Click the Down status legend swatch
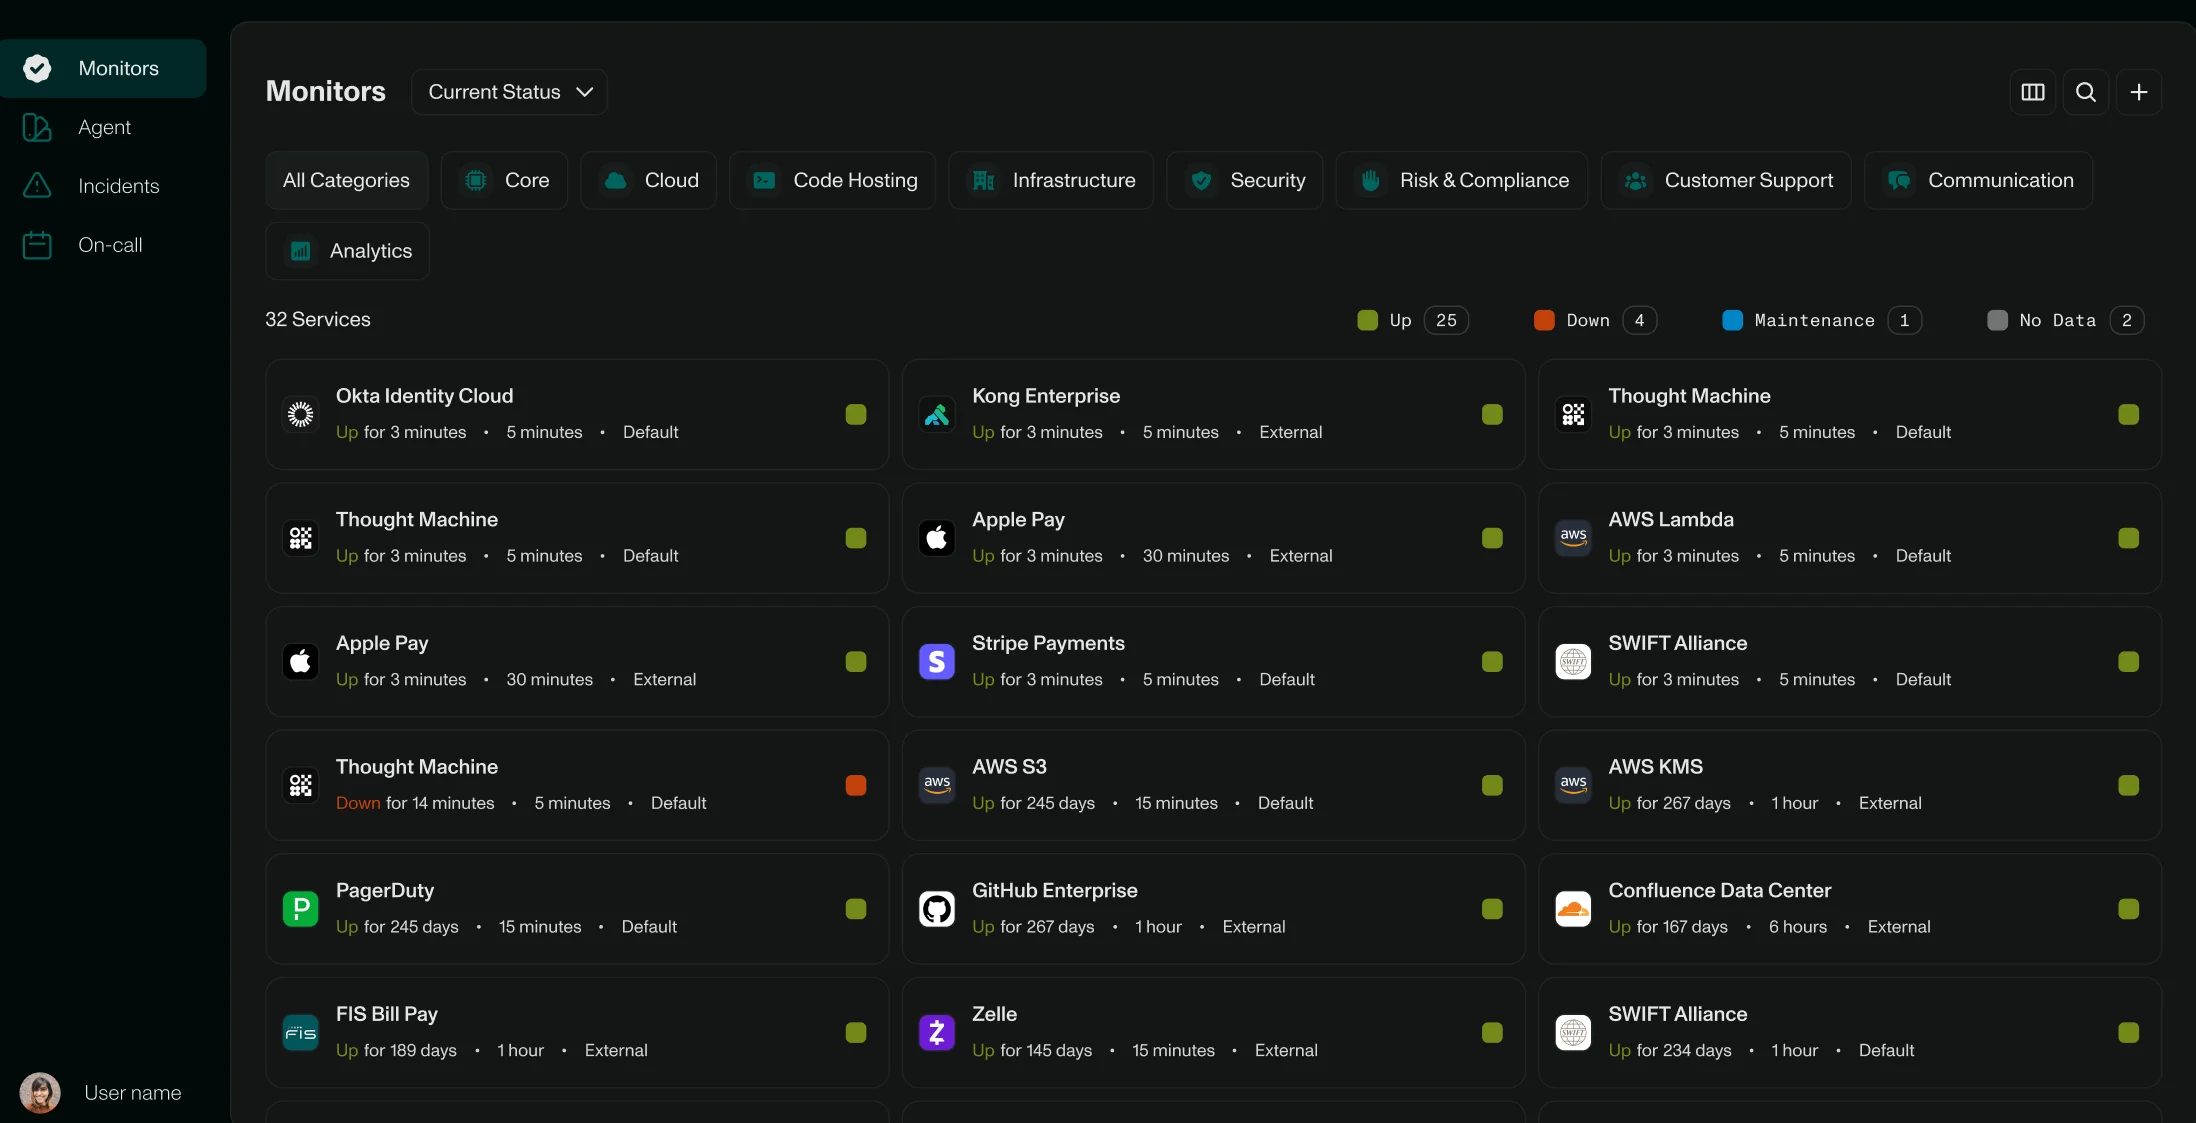Image resolution: width=2196 pixels, height=1123 pixels. [x=1544, y=320]
